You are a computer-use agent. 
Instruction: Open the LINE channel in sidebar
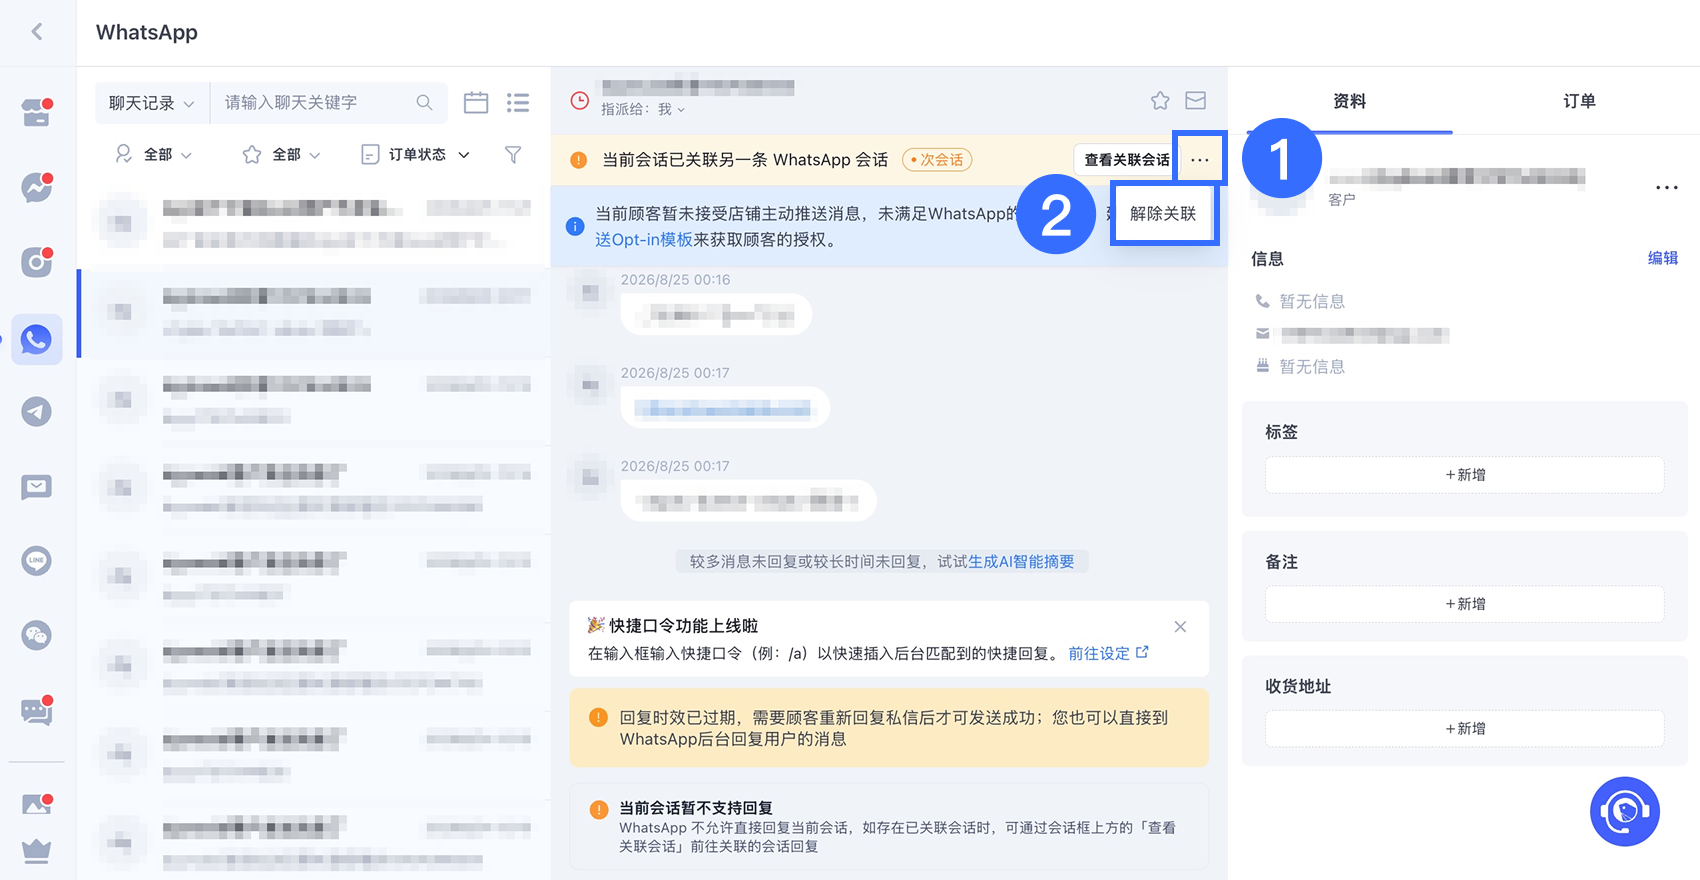coord(37,561)
